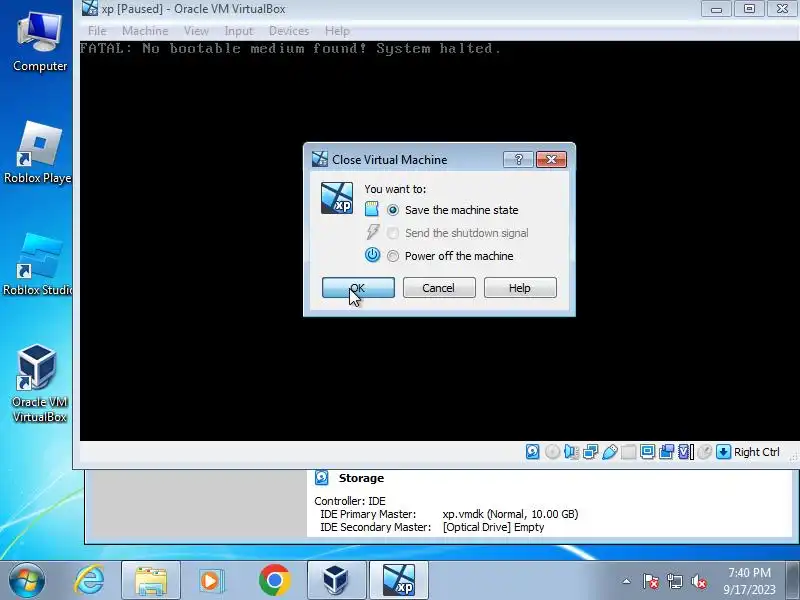The image size is (800, 600).
Task: Click the recording status icon
Action: (x=666, y=452)
